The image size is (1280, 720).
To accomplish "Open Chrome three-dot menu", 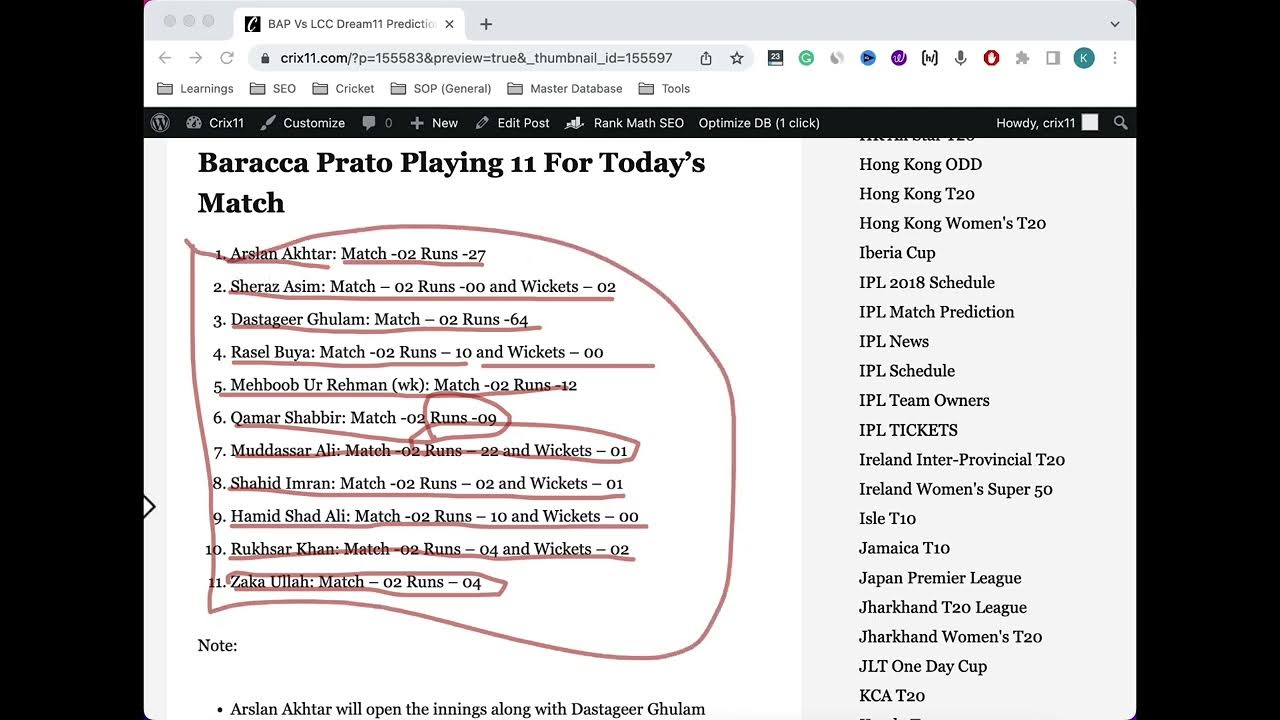I will tap(1115, 58).
